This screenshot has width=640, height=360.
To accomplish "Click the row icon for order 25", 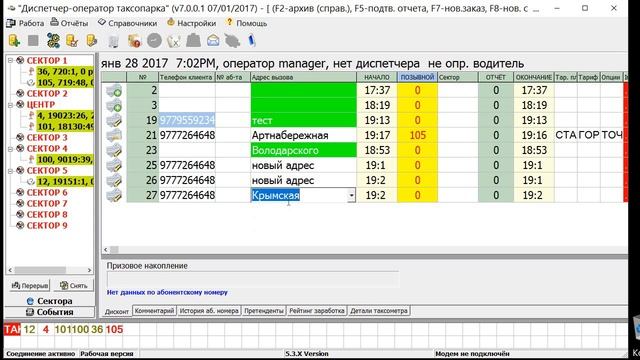I will 114,165.
